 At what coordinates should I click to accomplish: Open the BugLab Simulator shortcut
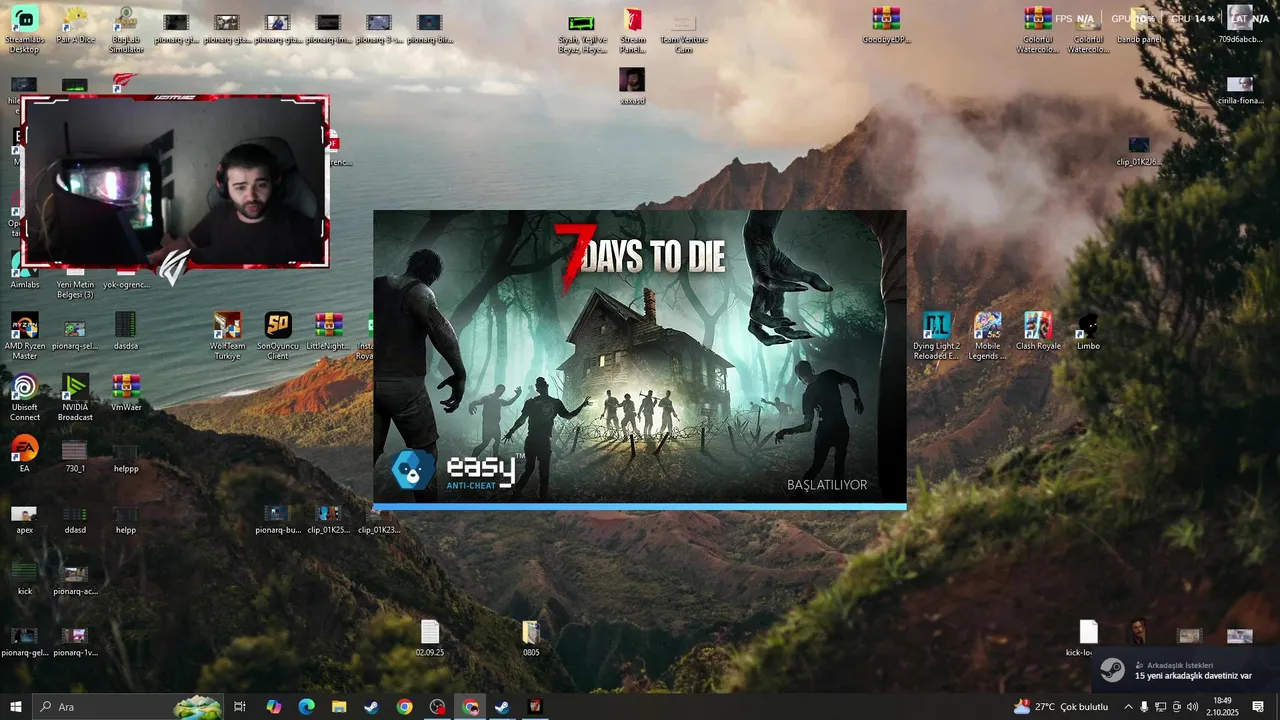(126, 30)
